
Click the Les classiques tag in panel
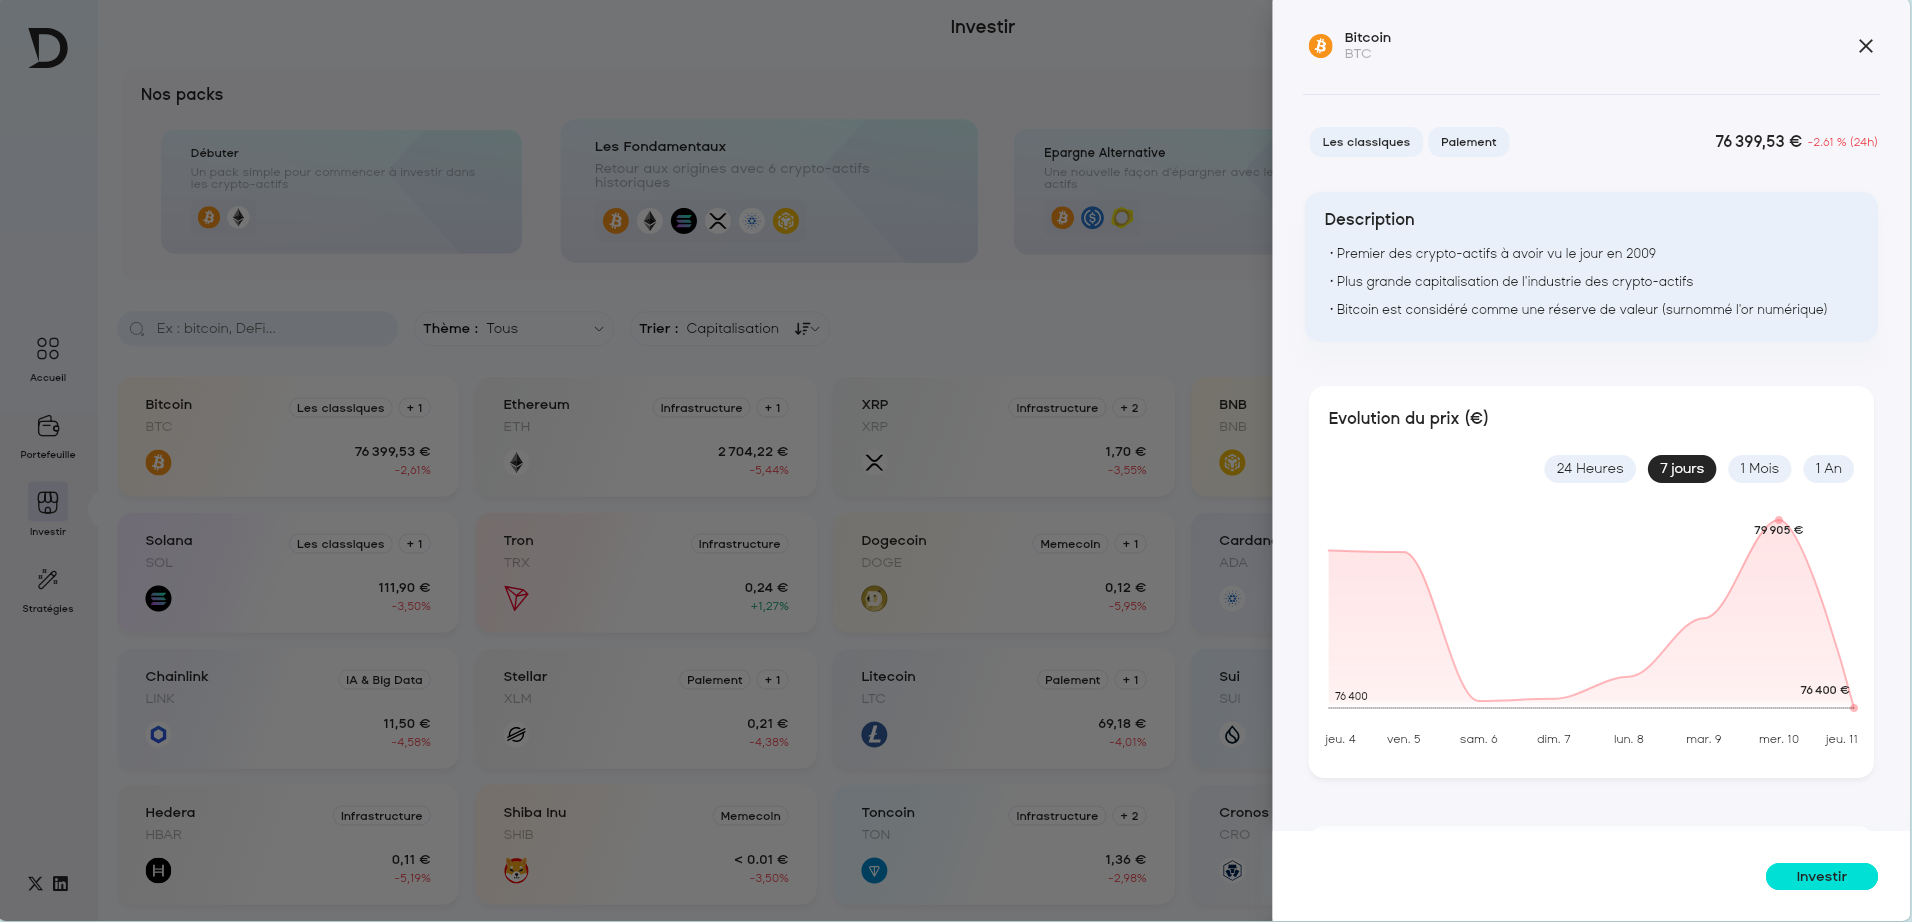coord(1366,142)
